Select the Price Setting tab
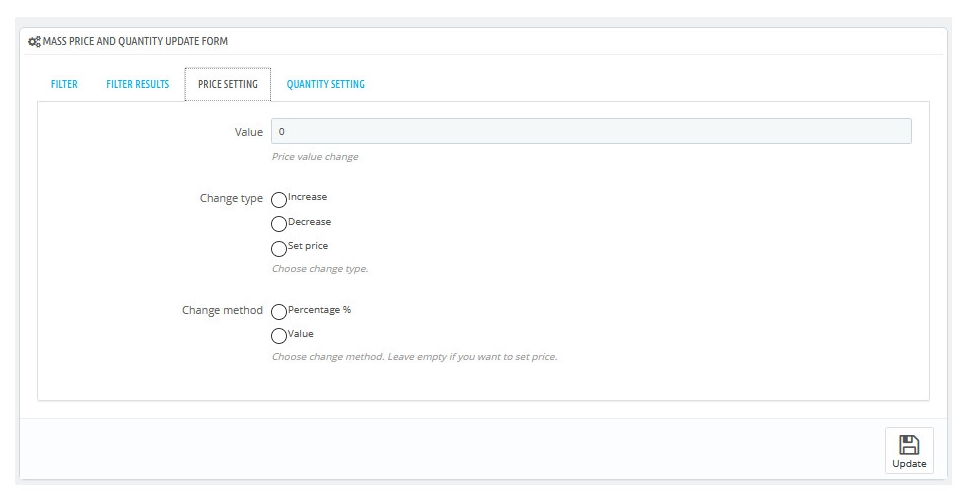 [x=228, y=84]
